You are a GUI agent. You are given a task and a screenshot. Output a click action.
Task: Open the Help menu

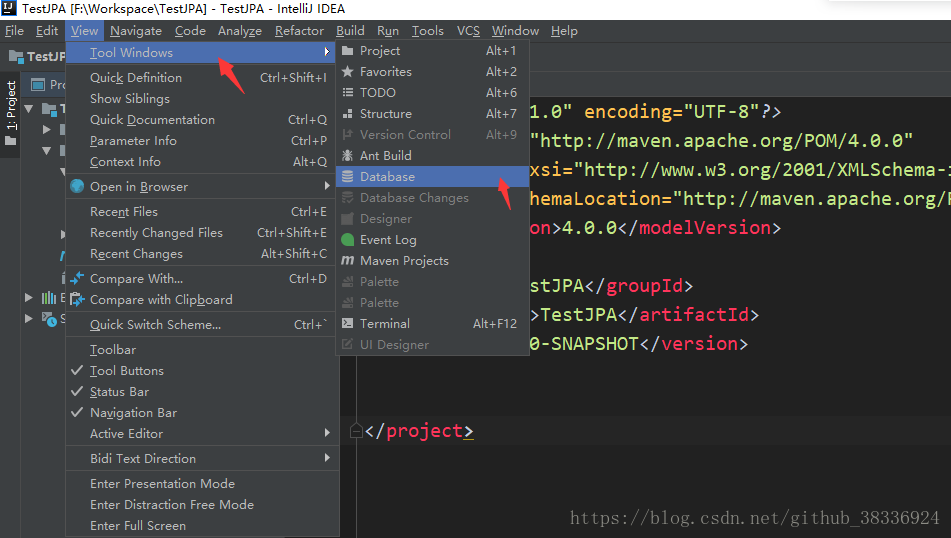(564, 31)
